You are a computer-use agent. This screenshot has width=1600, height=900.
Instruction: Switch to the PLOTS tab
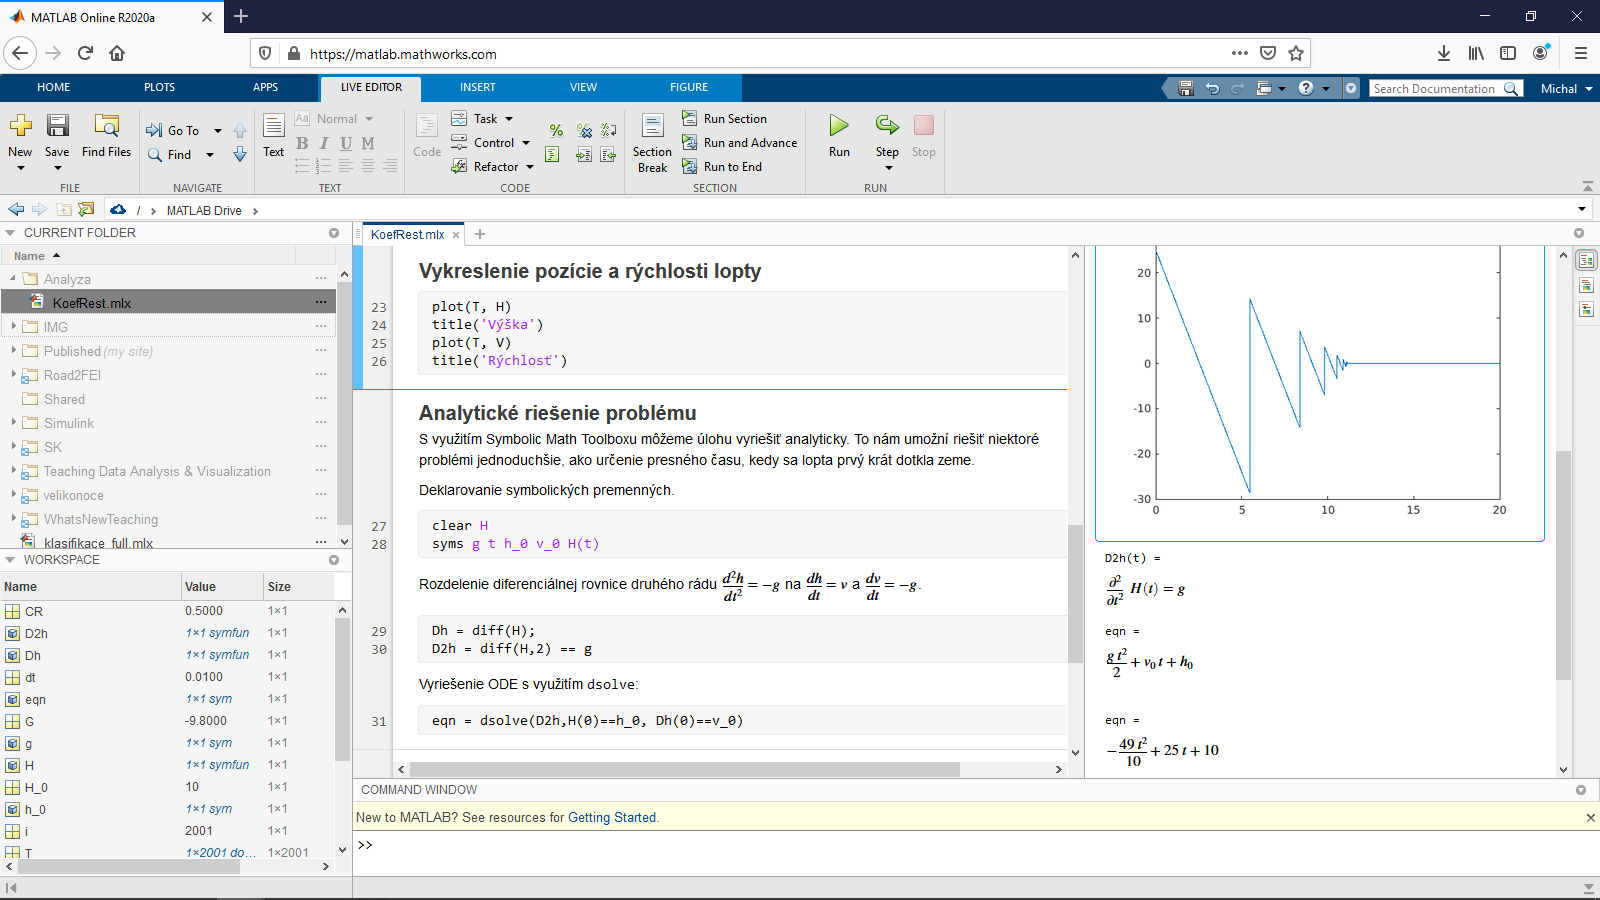[x=160, y=88]
